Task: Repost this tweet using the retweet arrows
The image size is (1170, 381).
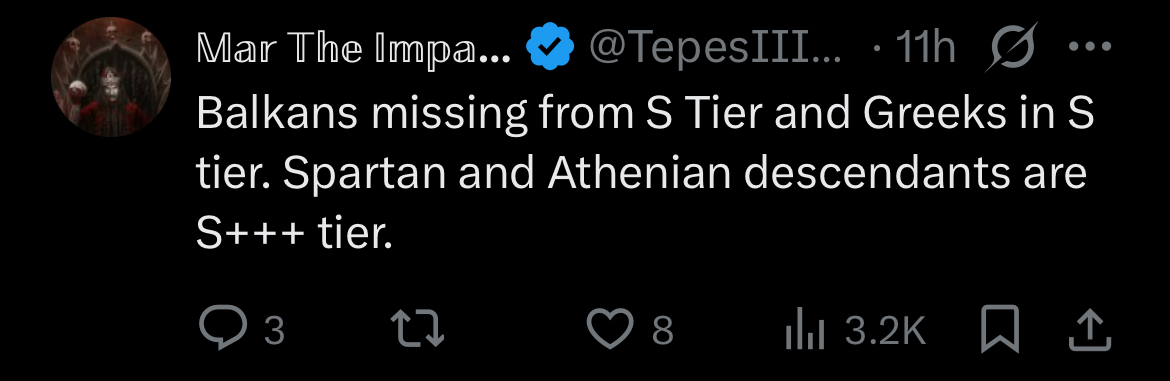Action: 419,330
